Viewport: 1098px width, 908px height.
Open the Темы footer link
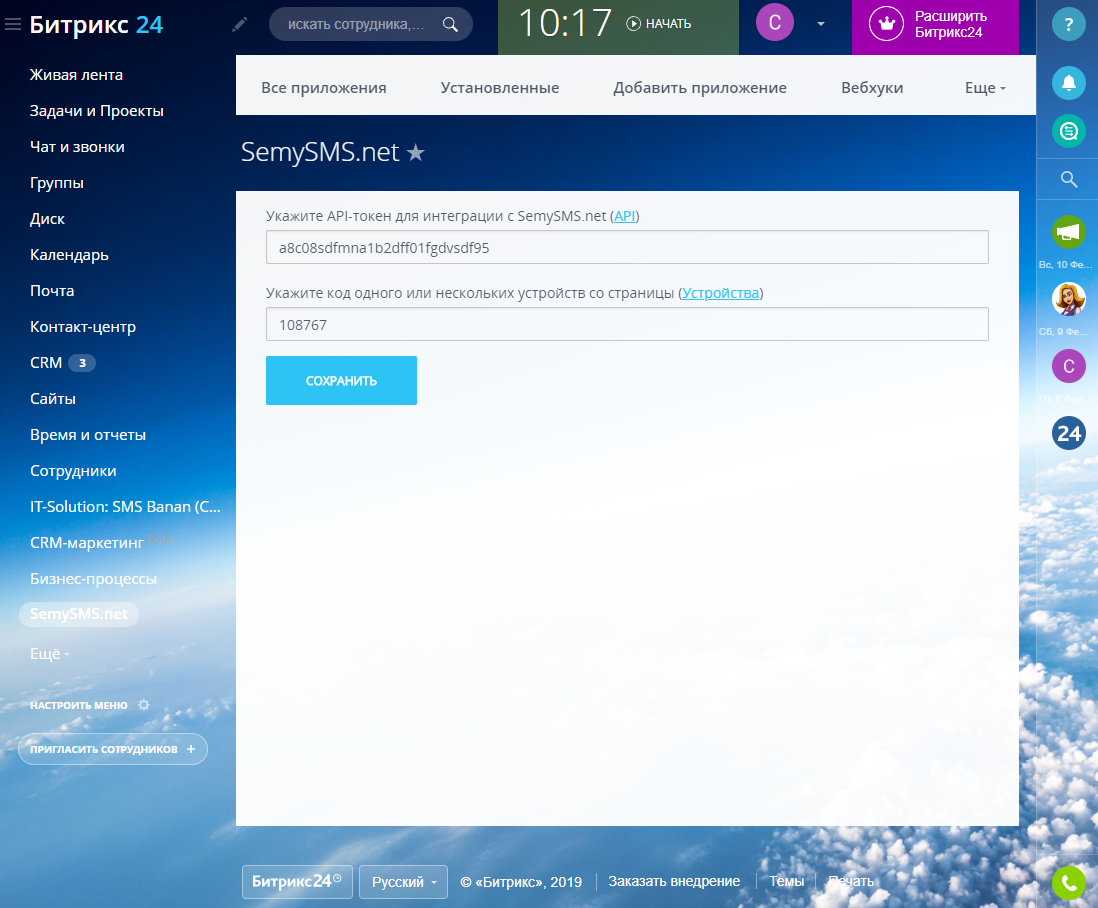coord(786,881)
